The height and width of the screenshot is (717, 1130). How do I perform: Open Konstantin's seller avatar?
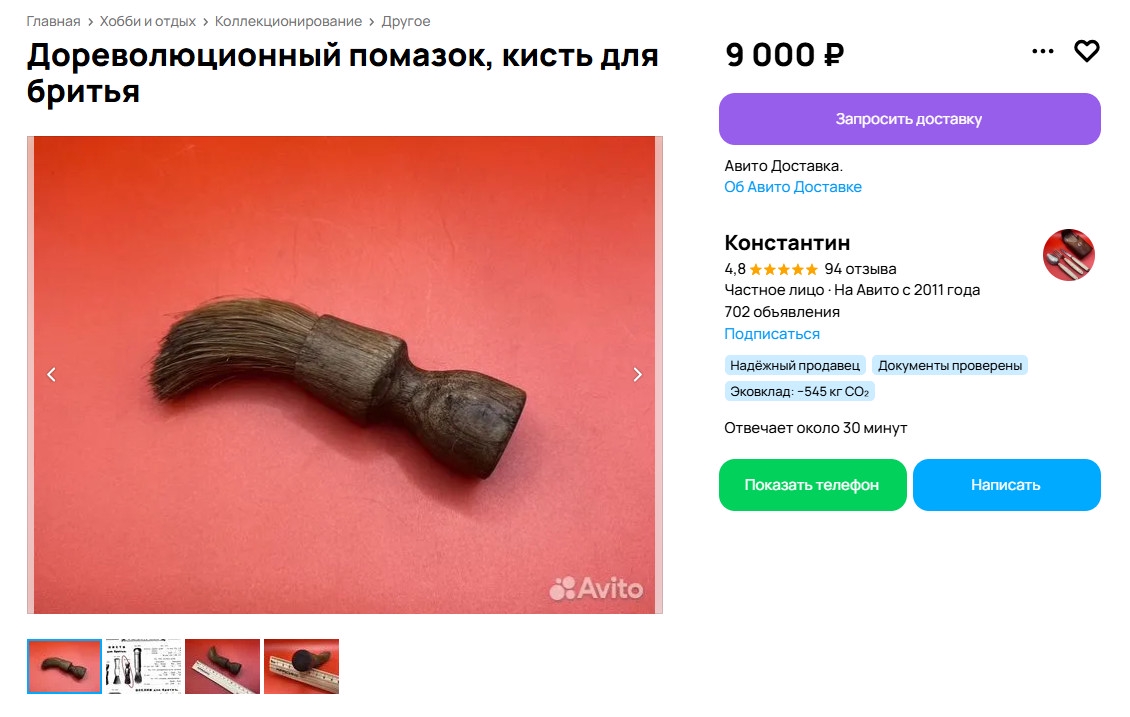[x=1069, y=255]
